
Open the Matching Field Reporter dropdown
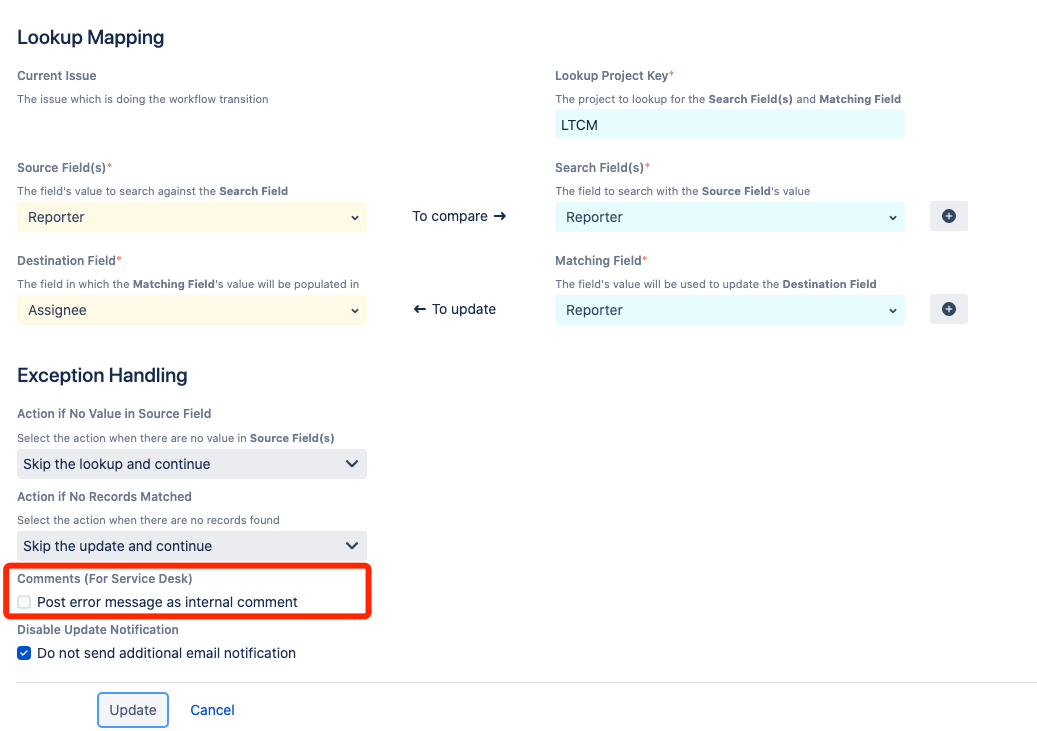(x=729, y=310)
